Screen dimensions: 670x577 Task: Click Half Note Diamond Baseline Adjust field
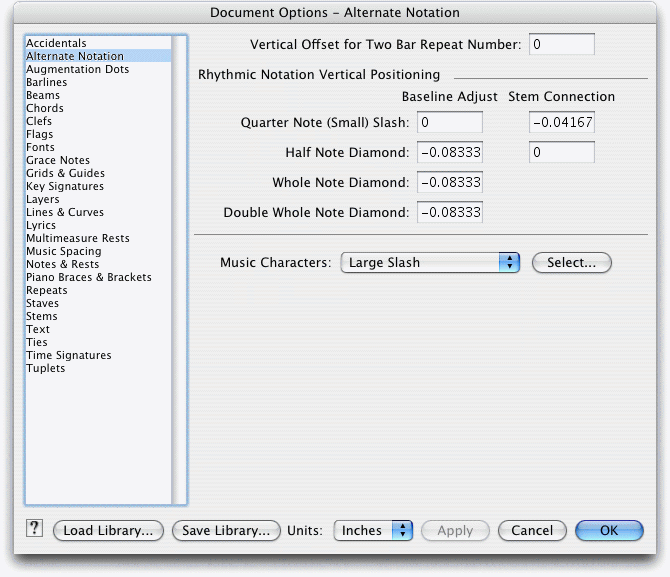450,152
